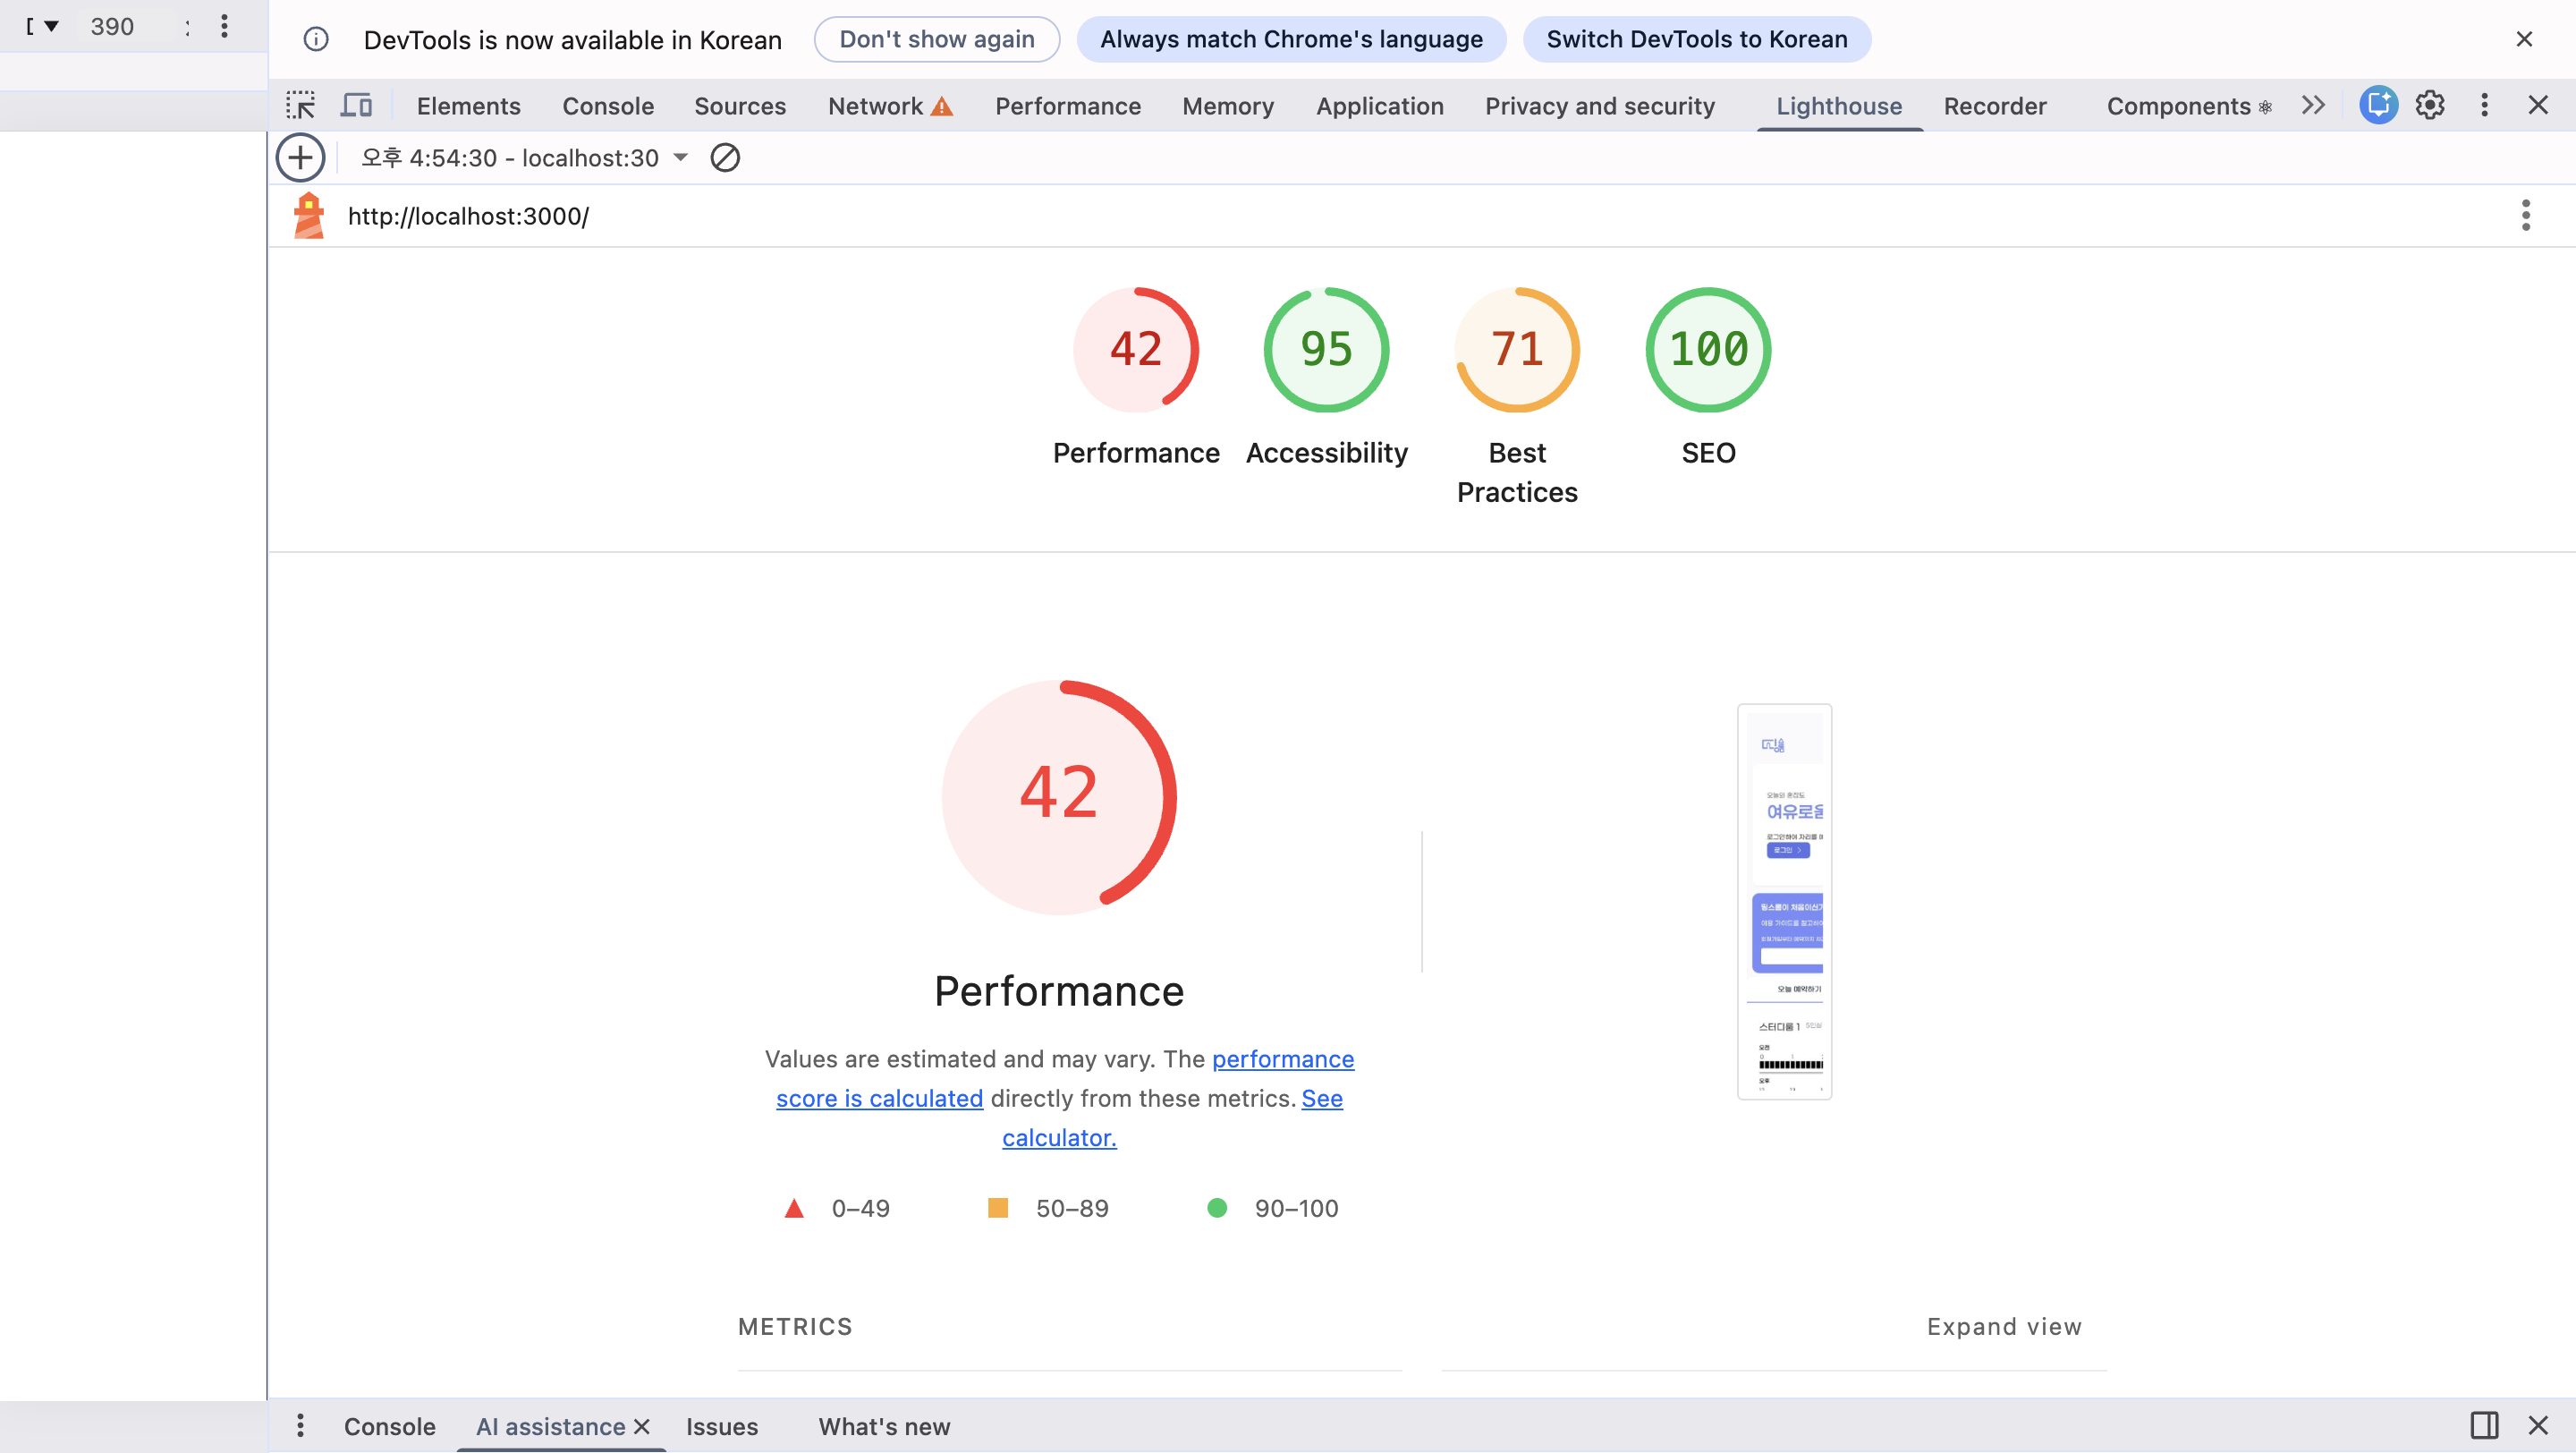Click Expand view for metrics
The width and height of the screenshot is (2576, 1453).
coord(2003,1326)
